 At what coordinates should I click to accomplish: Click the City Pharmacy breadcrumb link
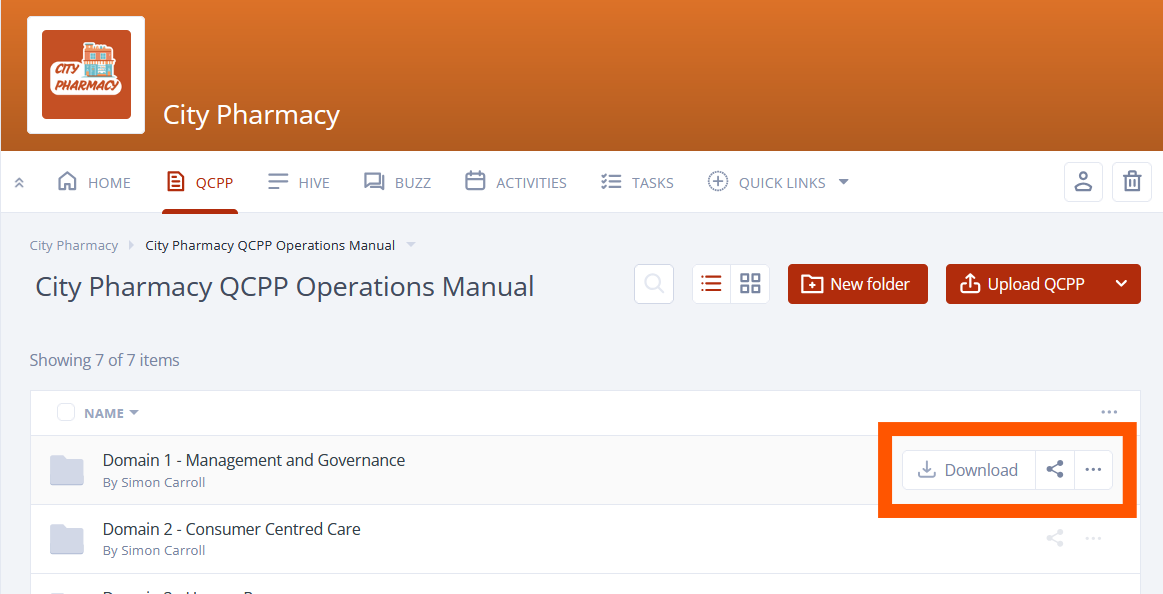(73, 245)
